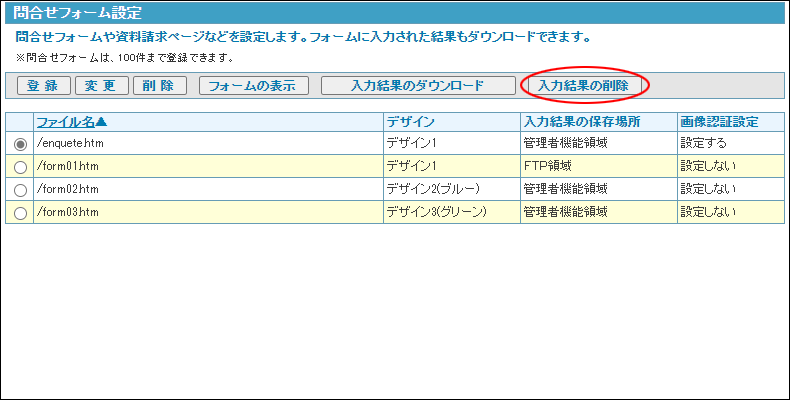Select the /enquete.htm radio button

point(20,144)
